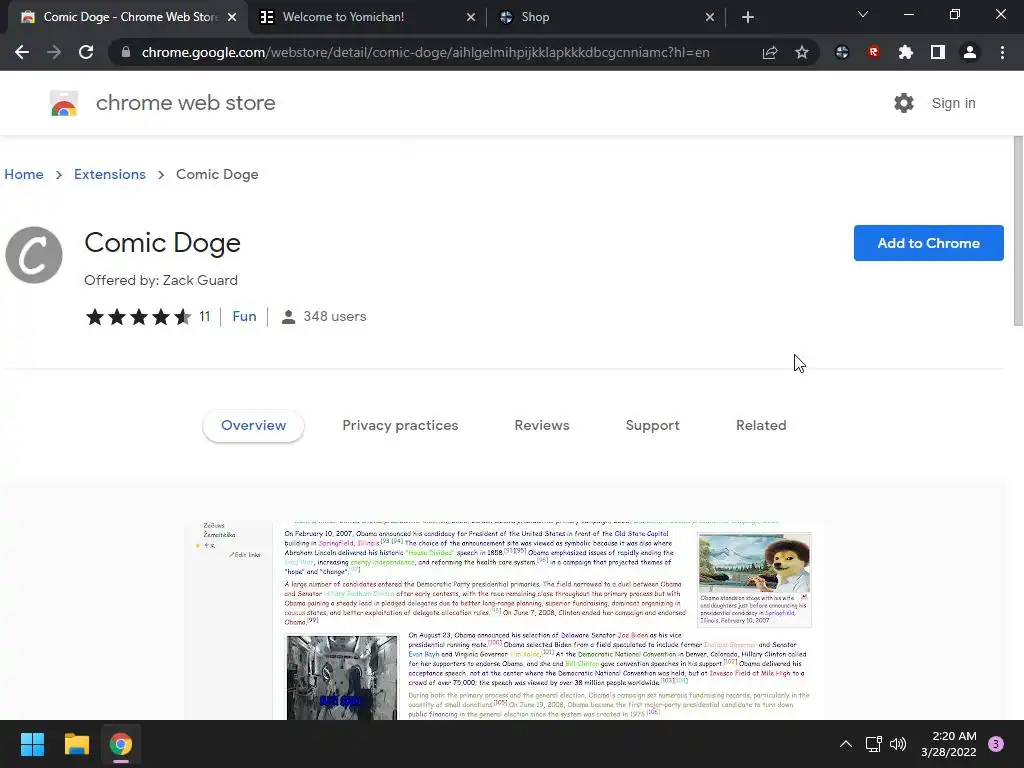Click the extension screenshot preview

point(503,620)
